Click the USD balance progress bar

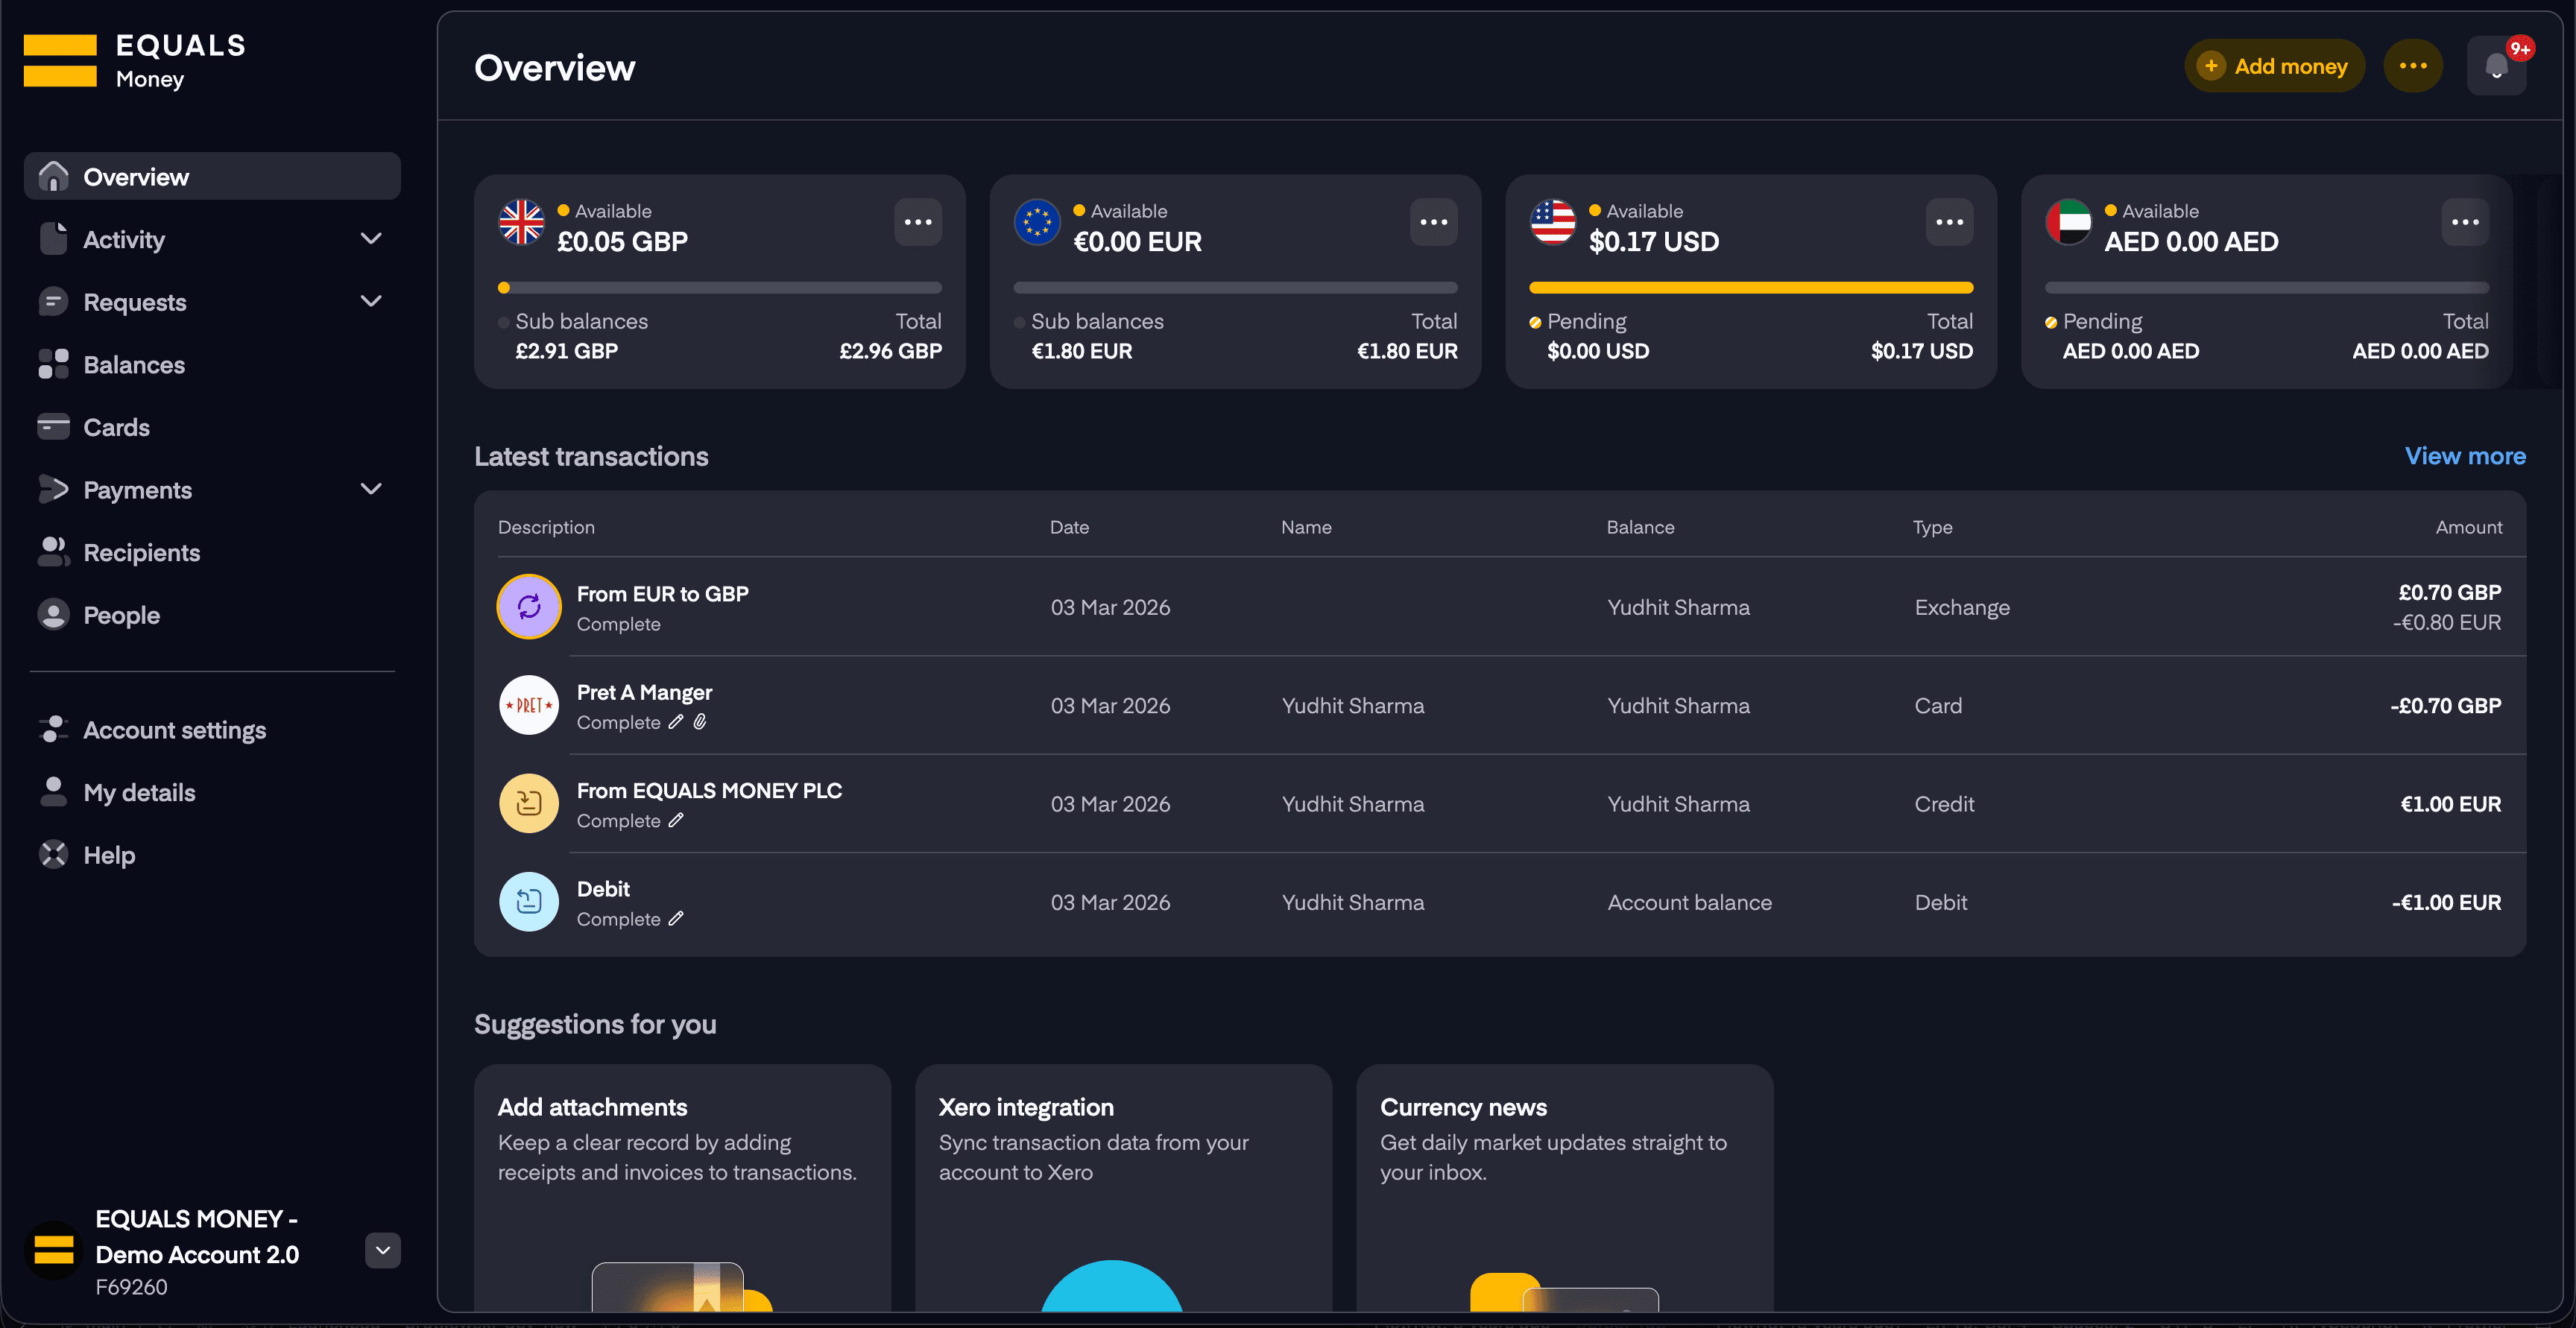click(1750, 288)
